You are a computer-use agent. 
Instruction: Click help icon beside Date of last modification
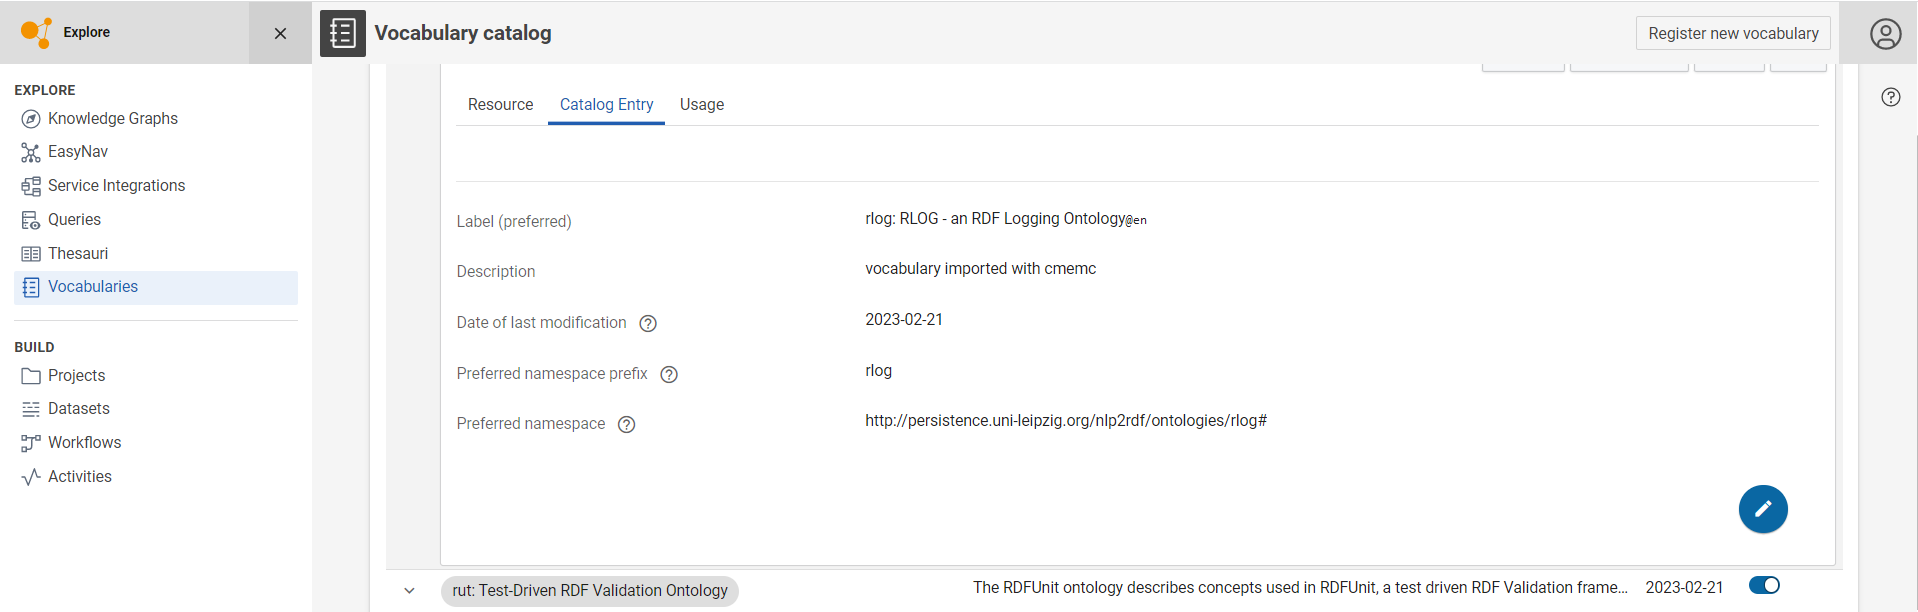pos(648,323)
